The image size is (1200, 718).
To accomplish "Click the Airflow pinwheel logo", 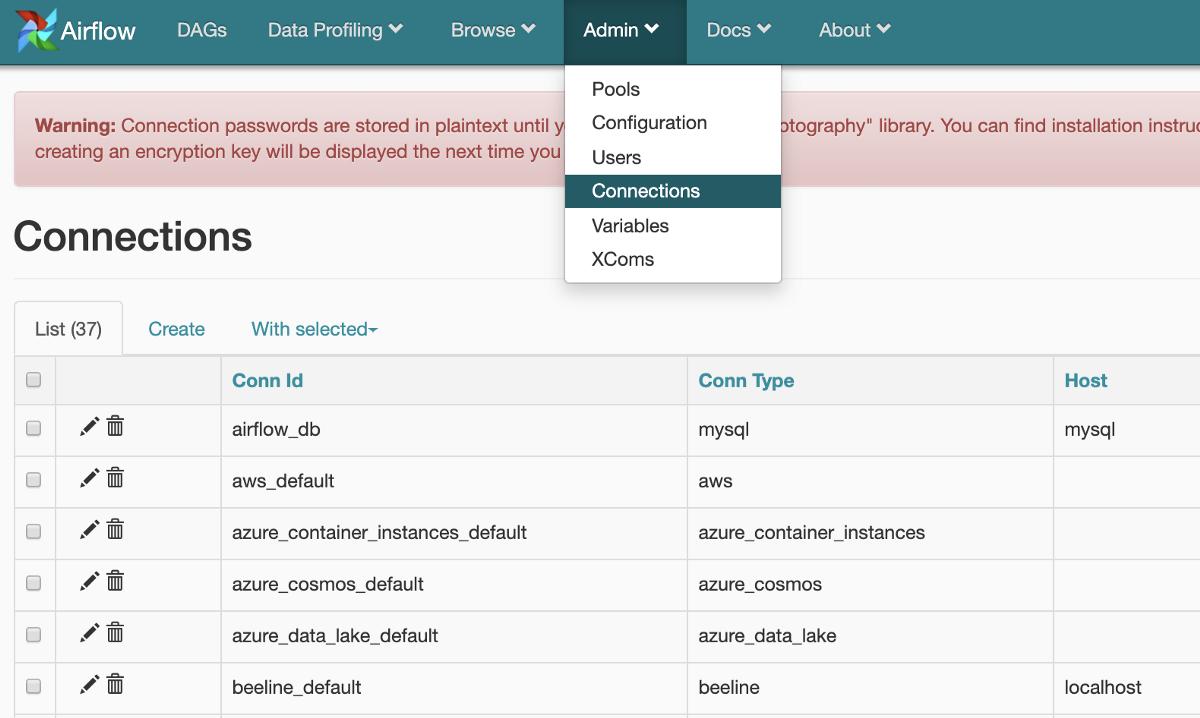I will coord(36,30).
